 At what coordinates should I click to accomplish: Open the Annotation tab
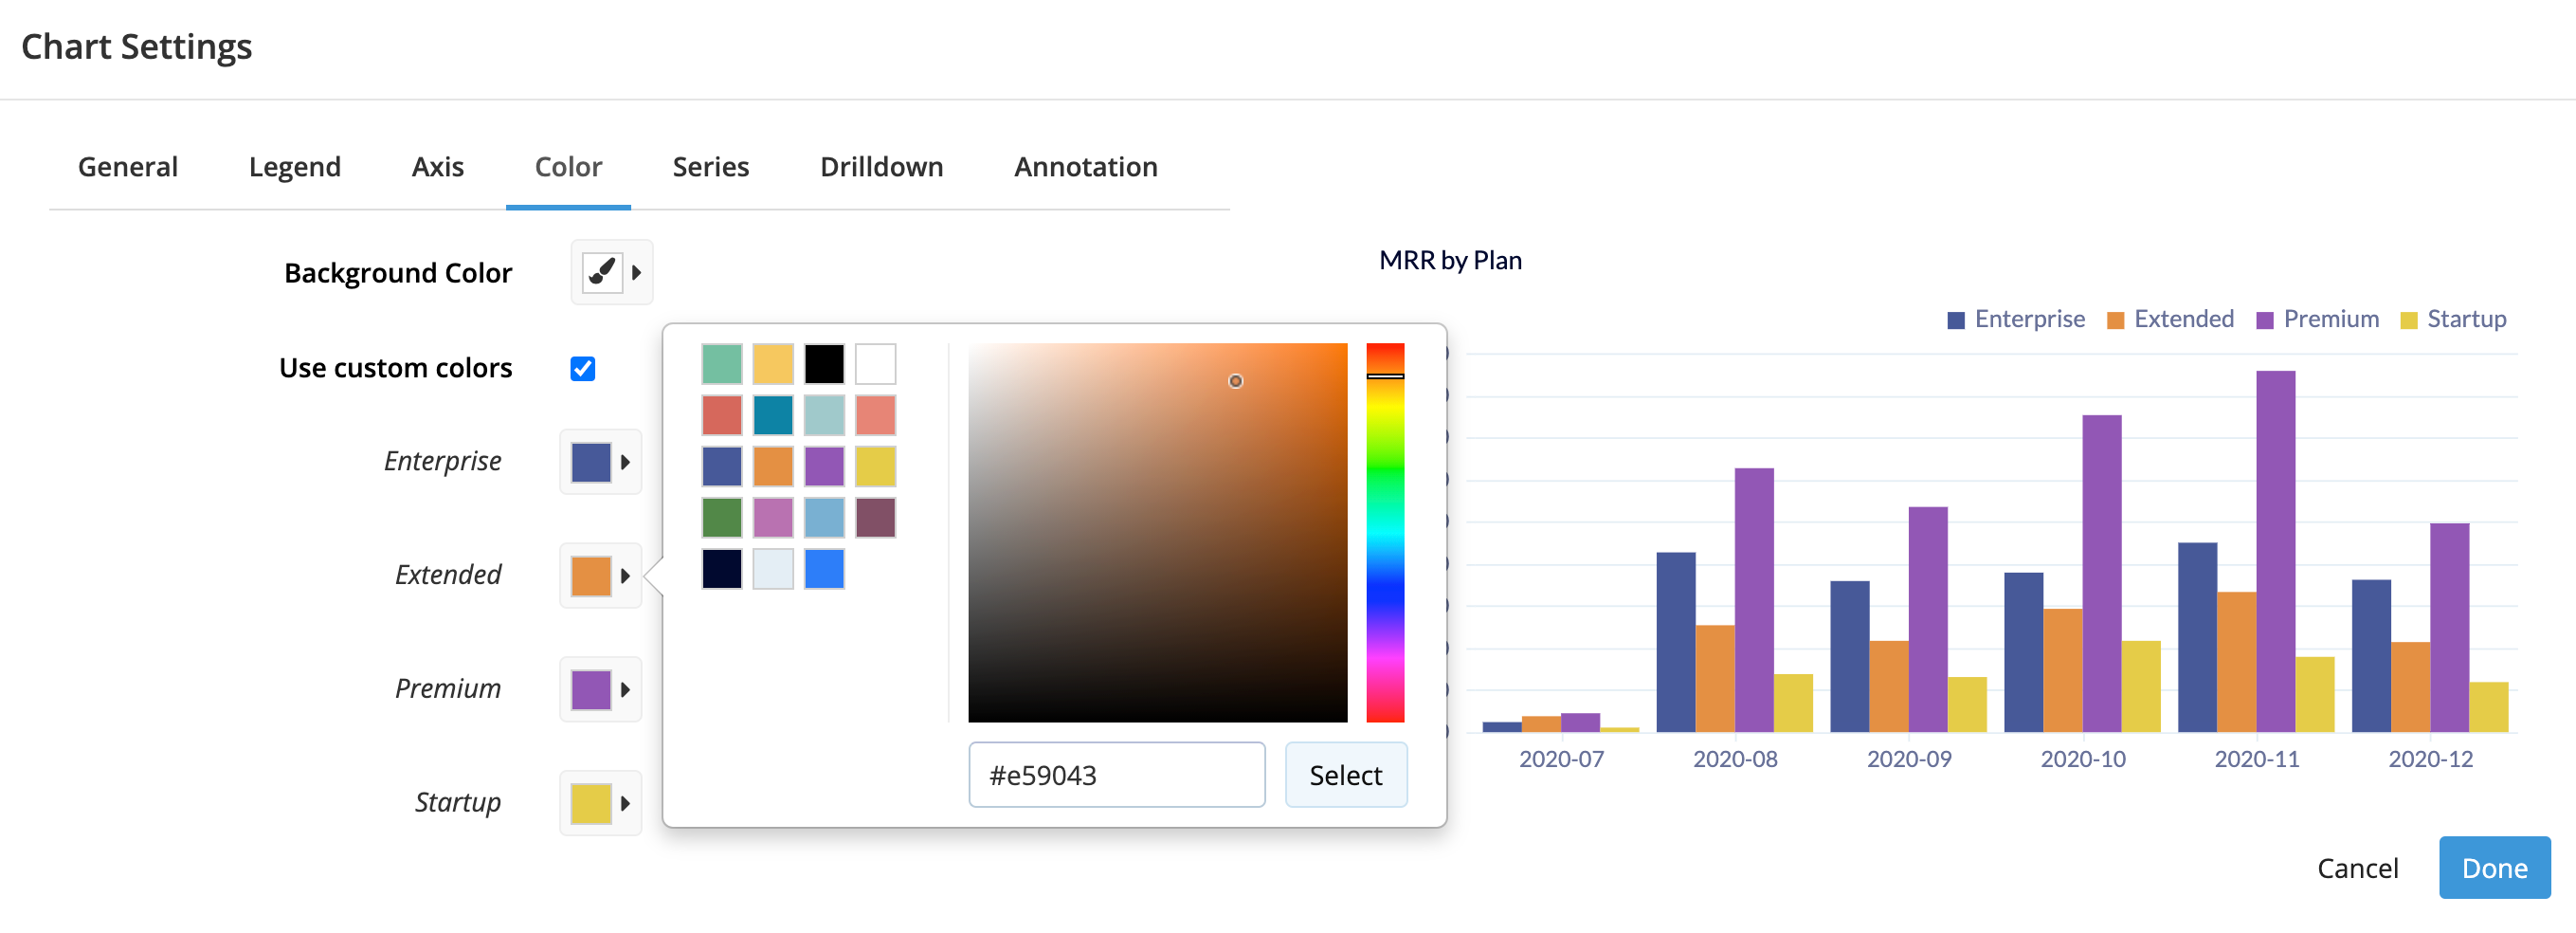tap(1086, 167)
